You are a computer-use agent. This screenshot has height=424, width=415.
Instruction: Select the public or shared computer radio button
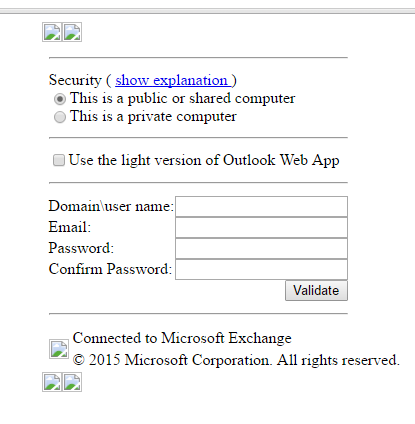60,99
